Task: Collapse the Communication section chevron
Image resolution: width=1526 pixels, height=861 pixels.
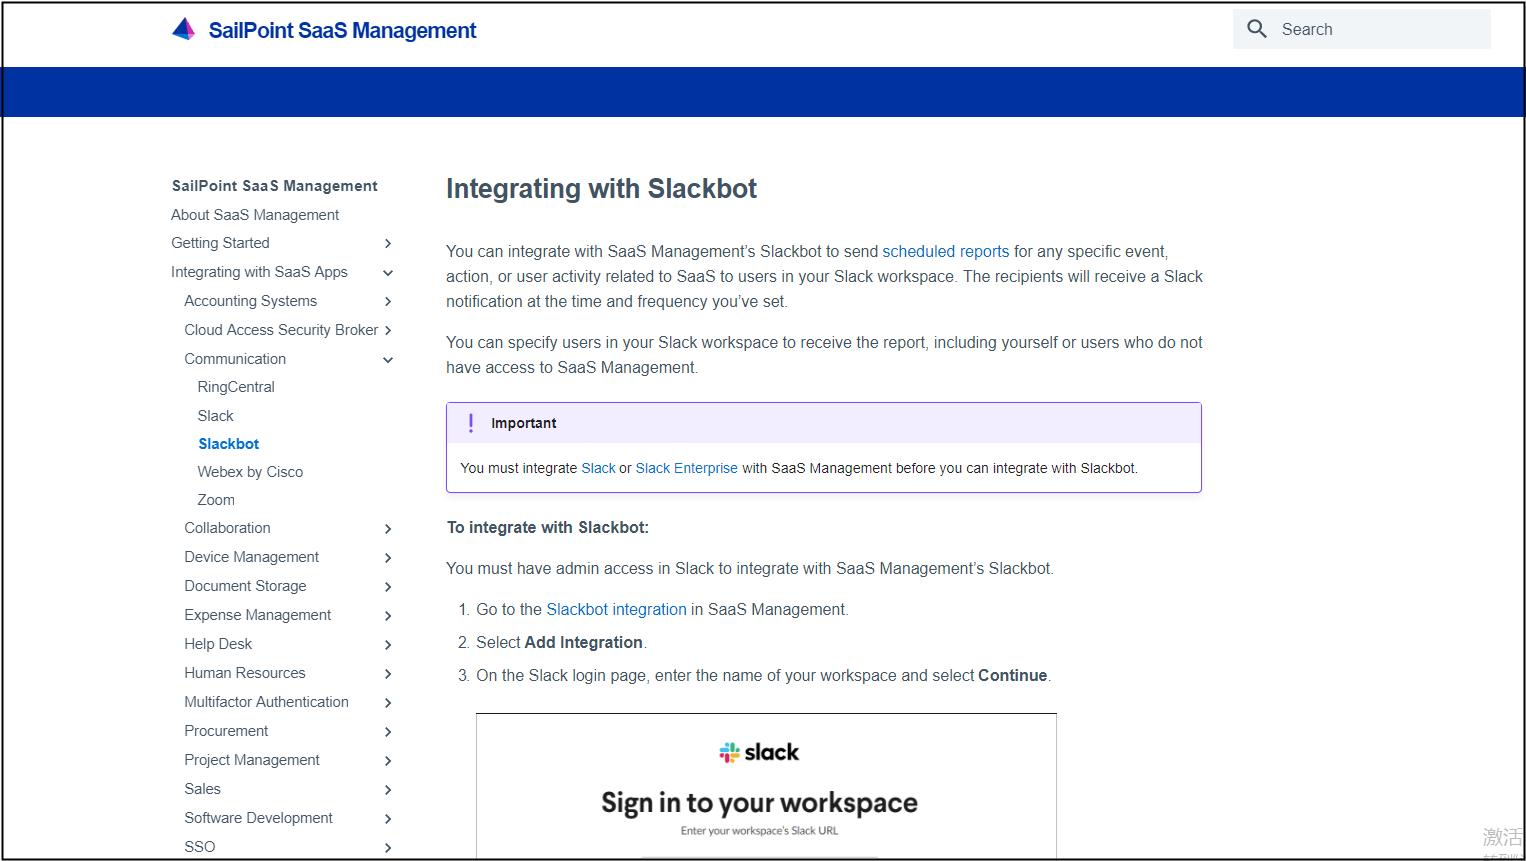Action: [388, 359]
